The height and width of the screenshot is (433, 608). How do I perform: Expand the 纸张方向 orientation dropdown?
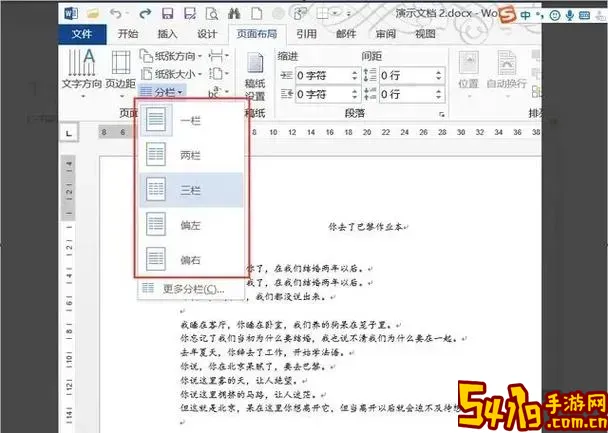pos(171,56)
